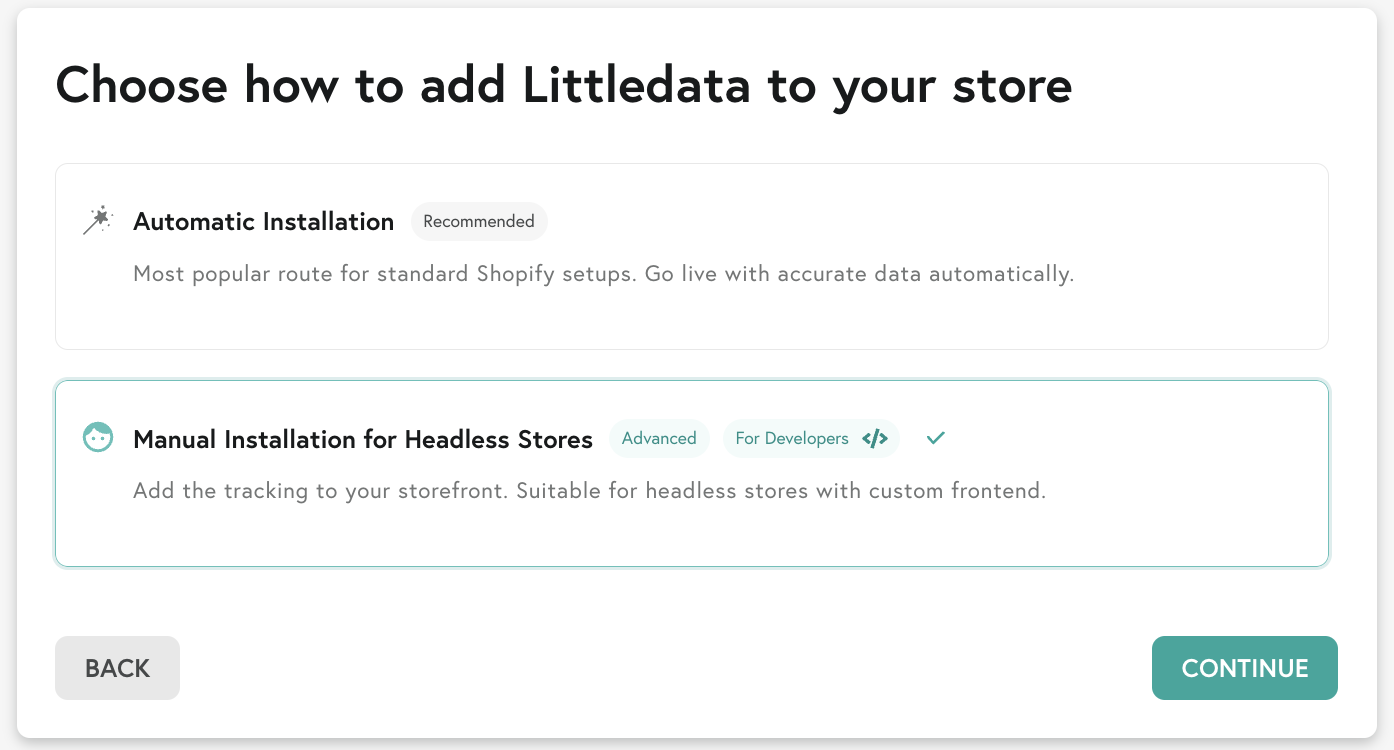Screen dimensions: 1394x750
Task: Click the For Developers label text
Action: click(x=791, y=438)
